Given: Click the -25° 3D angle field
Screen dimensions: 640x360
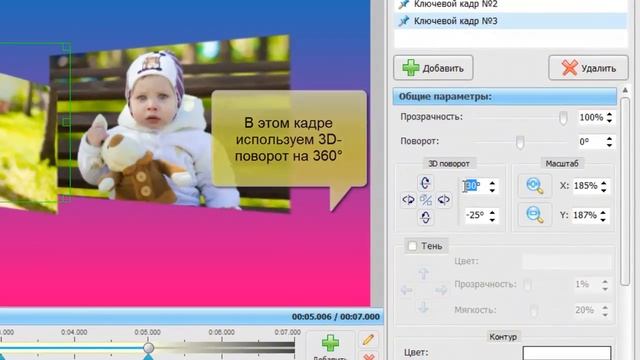Looking at the screenshot, I should [476, 215].
